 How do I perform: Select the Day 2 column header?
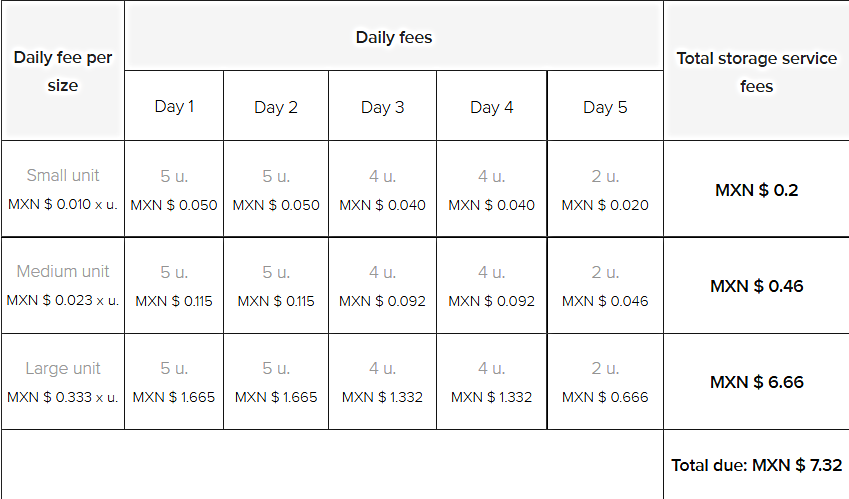(x=276, y=107)
